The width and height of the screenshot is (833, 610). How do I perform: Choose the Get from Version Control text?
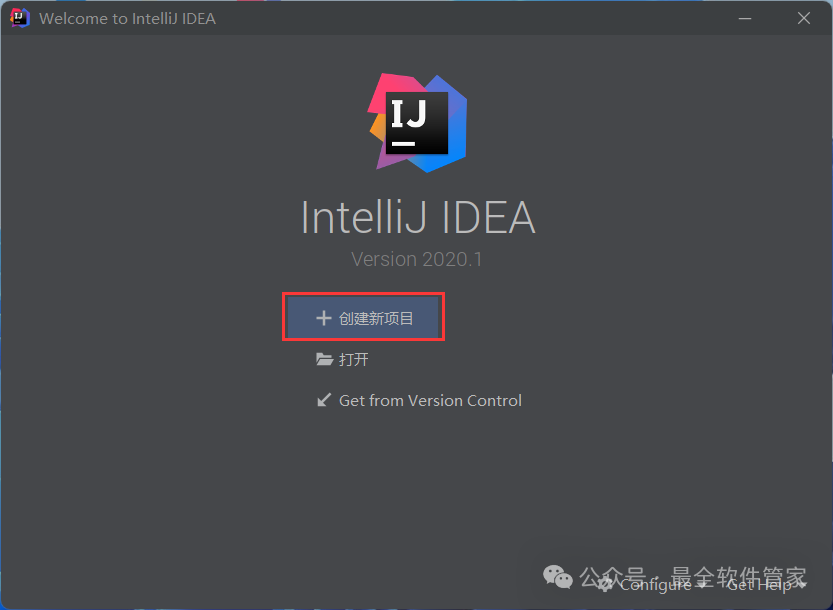click(x=430, y=400)
